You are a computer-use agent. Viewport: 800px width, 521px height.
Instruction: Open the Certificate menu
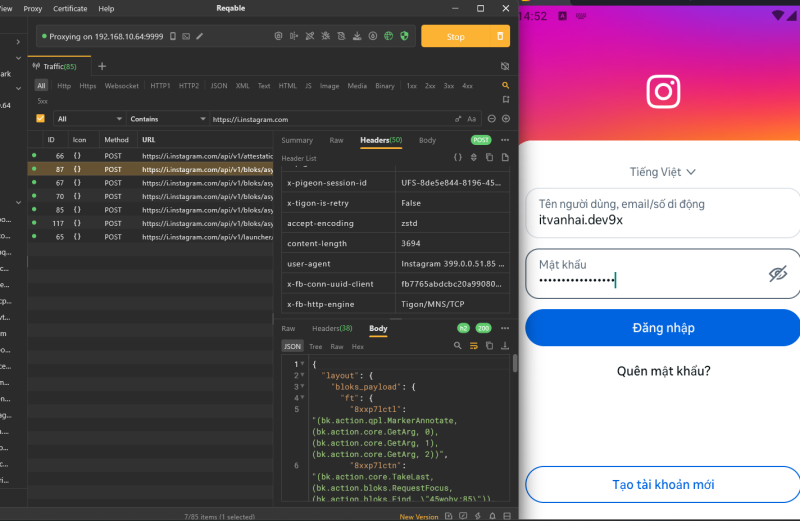pyautogui.click(x=69, y=8)
